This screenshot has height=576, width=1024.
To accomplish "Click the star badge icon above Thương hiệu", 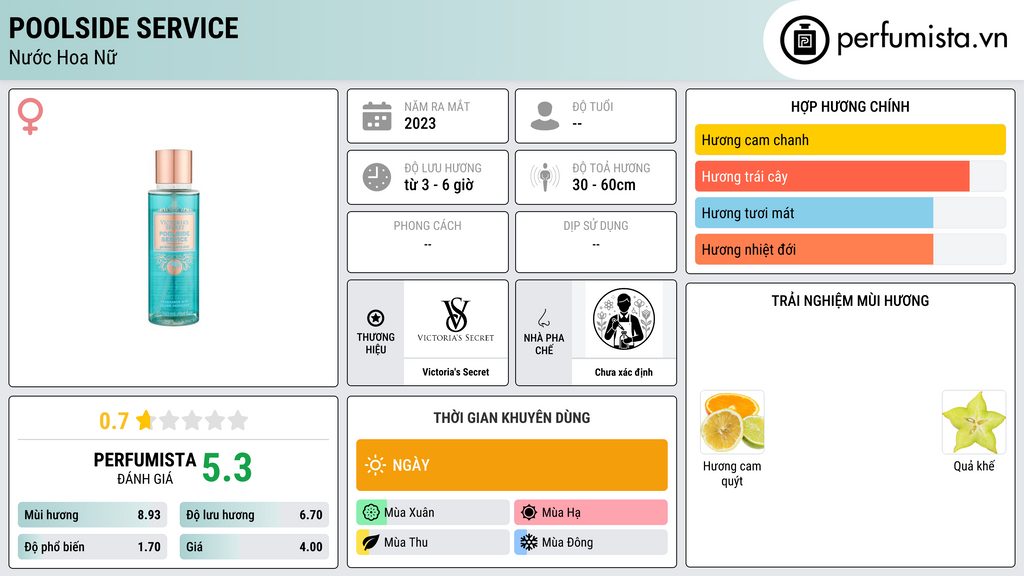I will pyautogui.click(x=376, y=318).
